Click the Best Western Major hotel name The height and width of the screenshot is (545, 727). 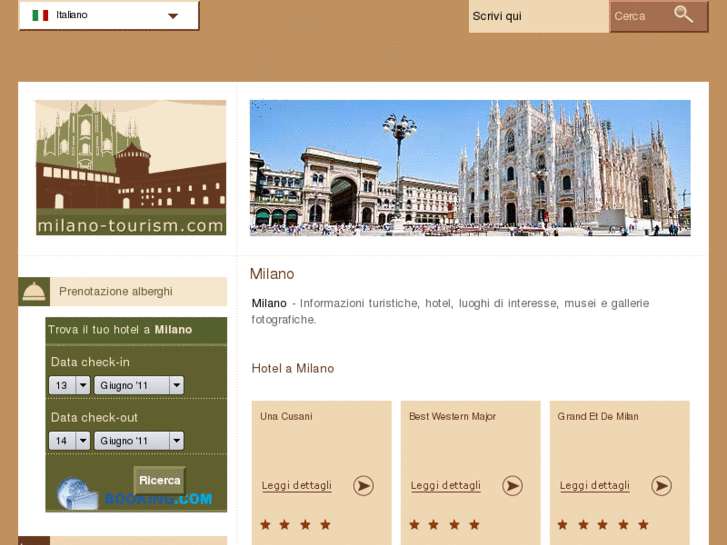453,417
